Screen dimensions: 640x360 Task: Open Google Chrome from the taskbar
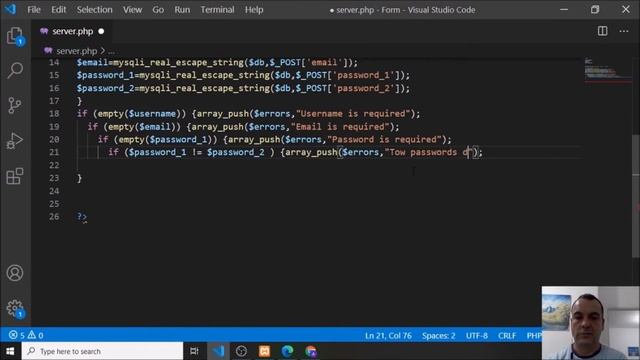pyautogui.click(x=311, y=351)
